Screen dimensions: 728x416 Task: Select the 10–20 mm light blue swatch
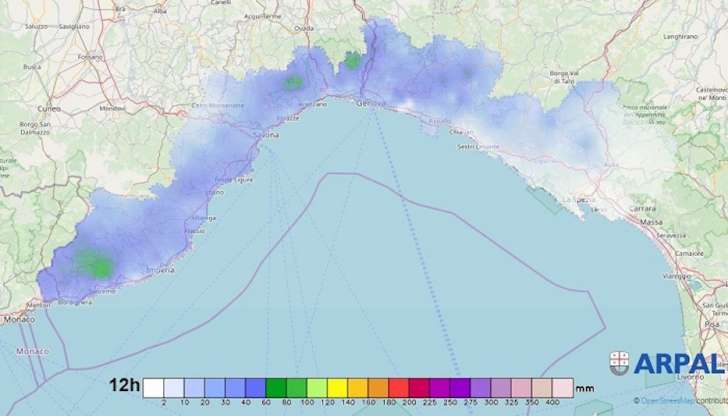[194, 388]
